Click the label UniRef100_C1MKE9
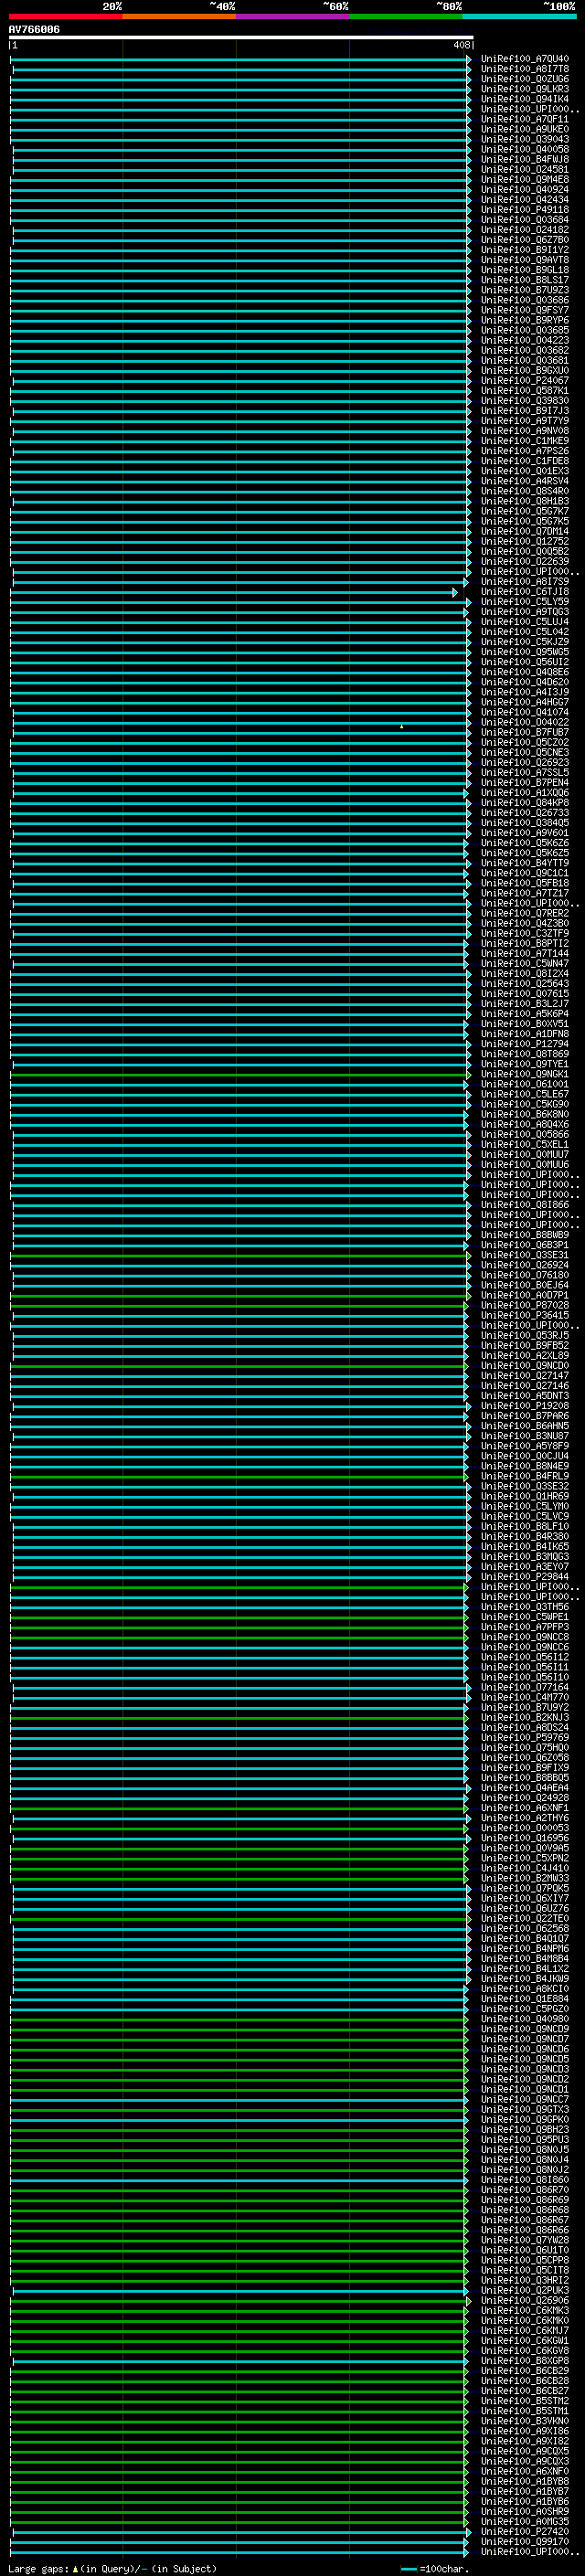Image resolution: width=585 pixels, height=2576 pixels. (525, 441)
